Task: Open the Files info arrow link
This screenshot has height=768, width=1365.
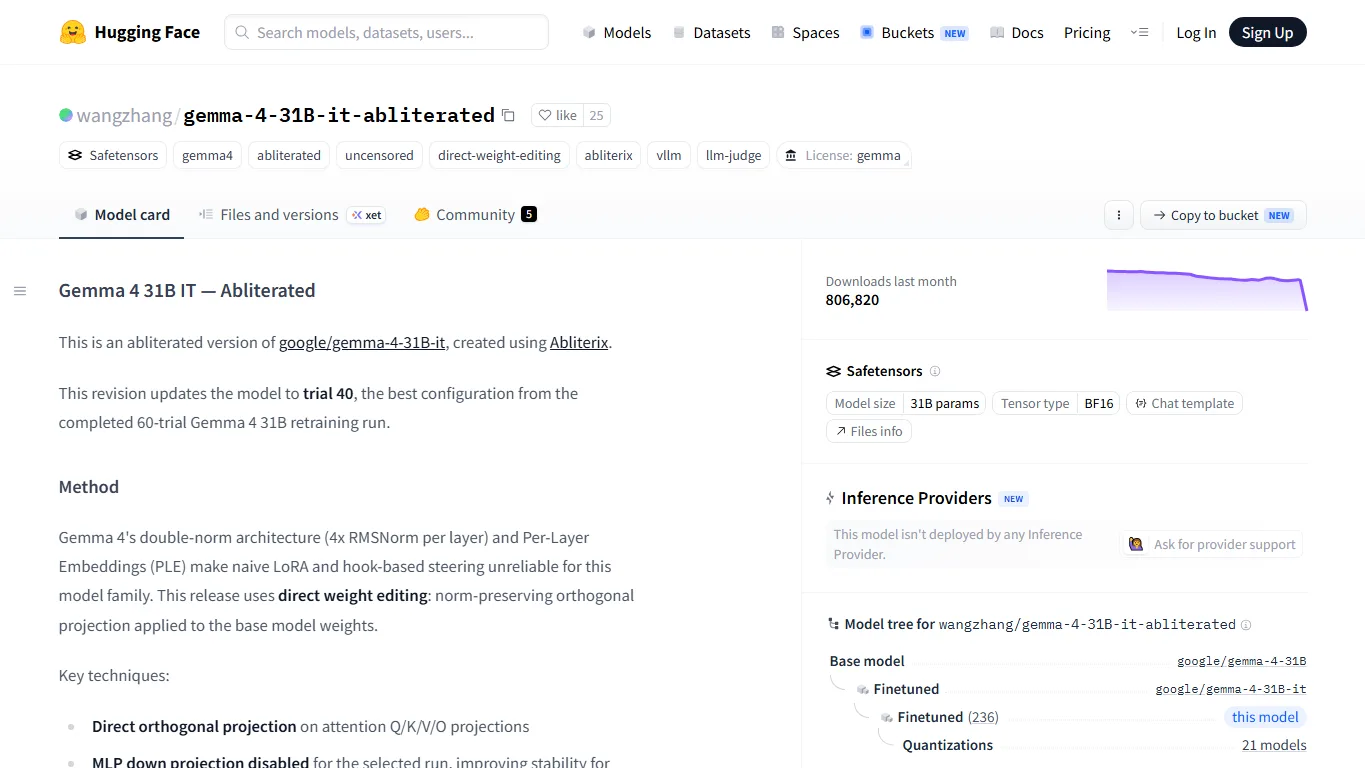Action: pos(868,431)
